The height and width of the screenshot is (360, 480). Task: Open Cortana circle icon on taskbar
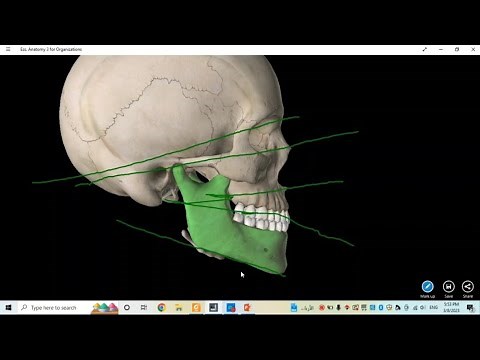point(127,307)
